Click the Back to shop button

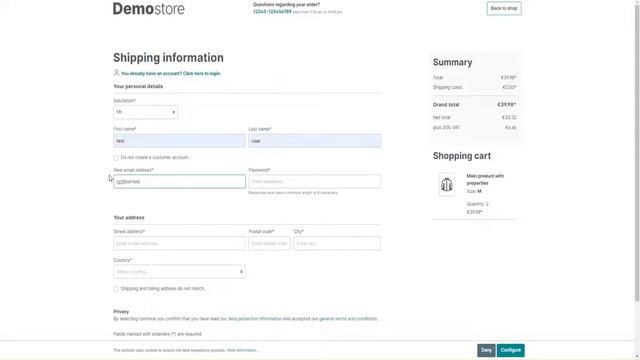pos(504,9)
